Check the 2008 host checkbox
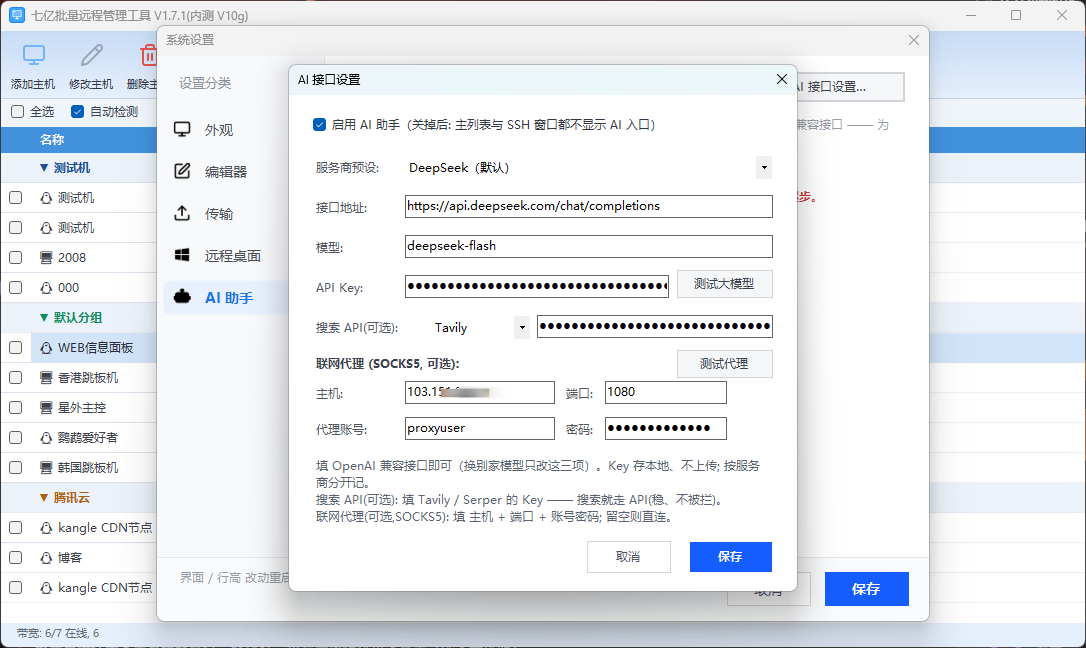Image resolution: width=1086 pixels, height=648 pixels. [15, 258]
